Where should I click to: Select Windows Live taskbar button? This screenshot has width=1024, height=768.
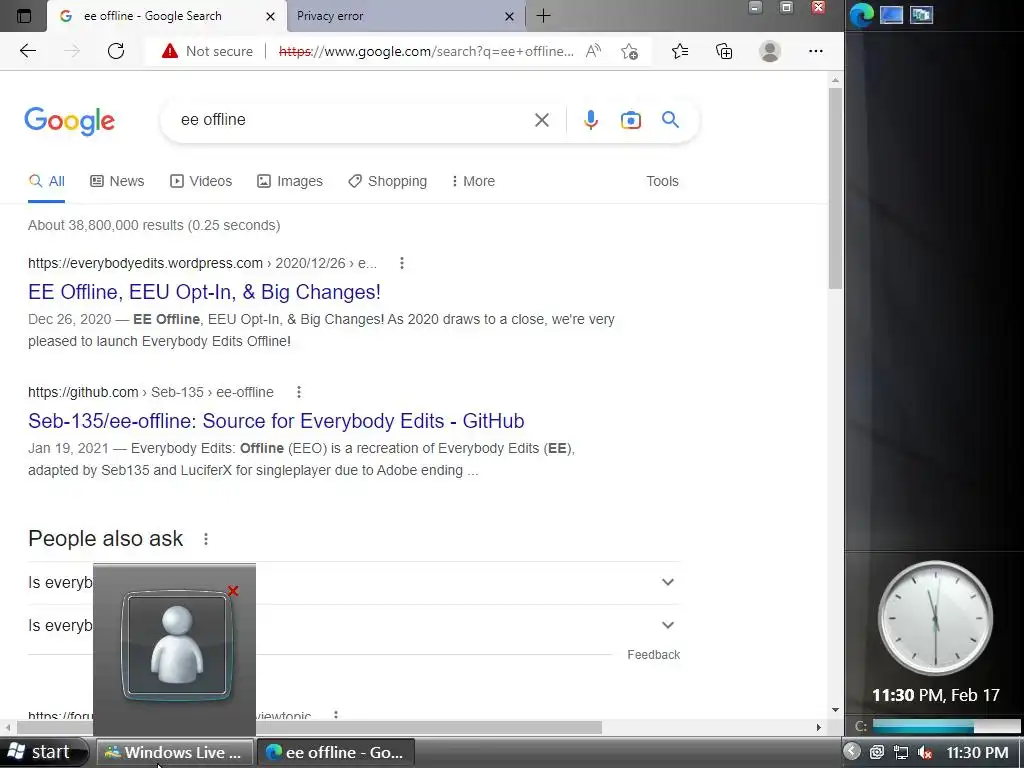pyautogui.click(x=175, y=752)
